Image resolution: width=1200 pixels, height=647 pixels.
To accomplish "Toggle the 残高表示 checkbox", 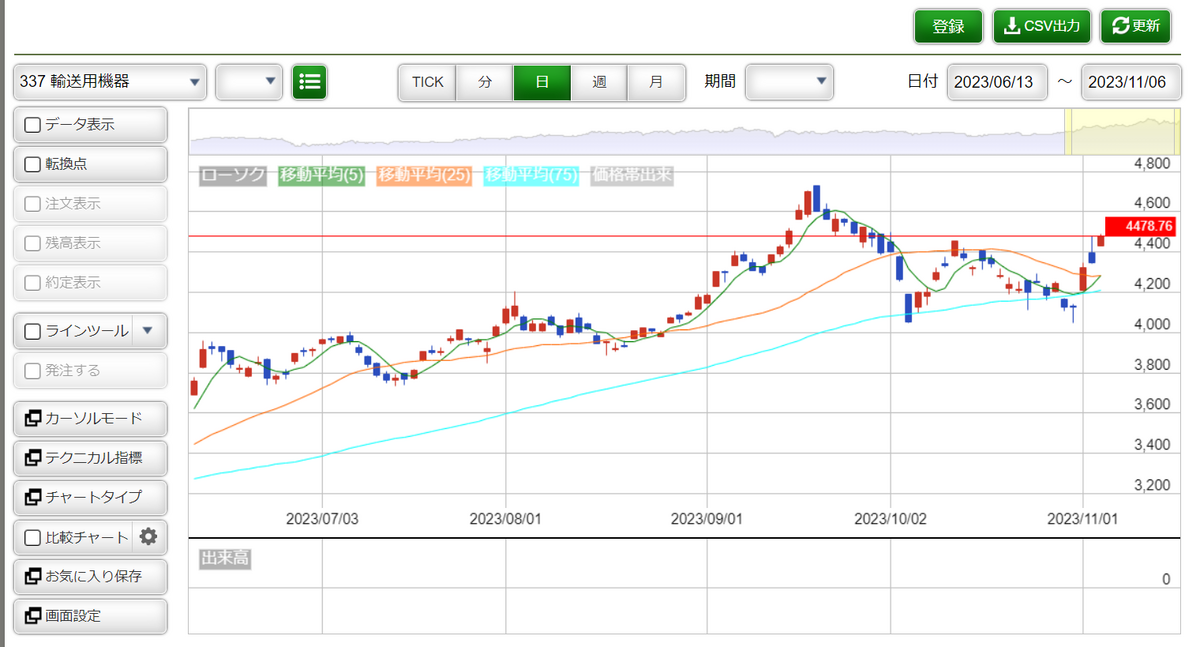I will pyautogui.click(x=32, y=243).
